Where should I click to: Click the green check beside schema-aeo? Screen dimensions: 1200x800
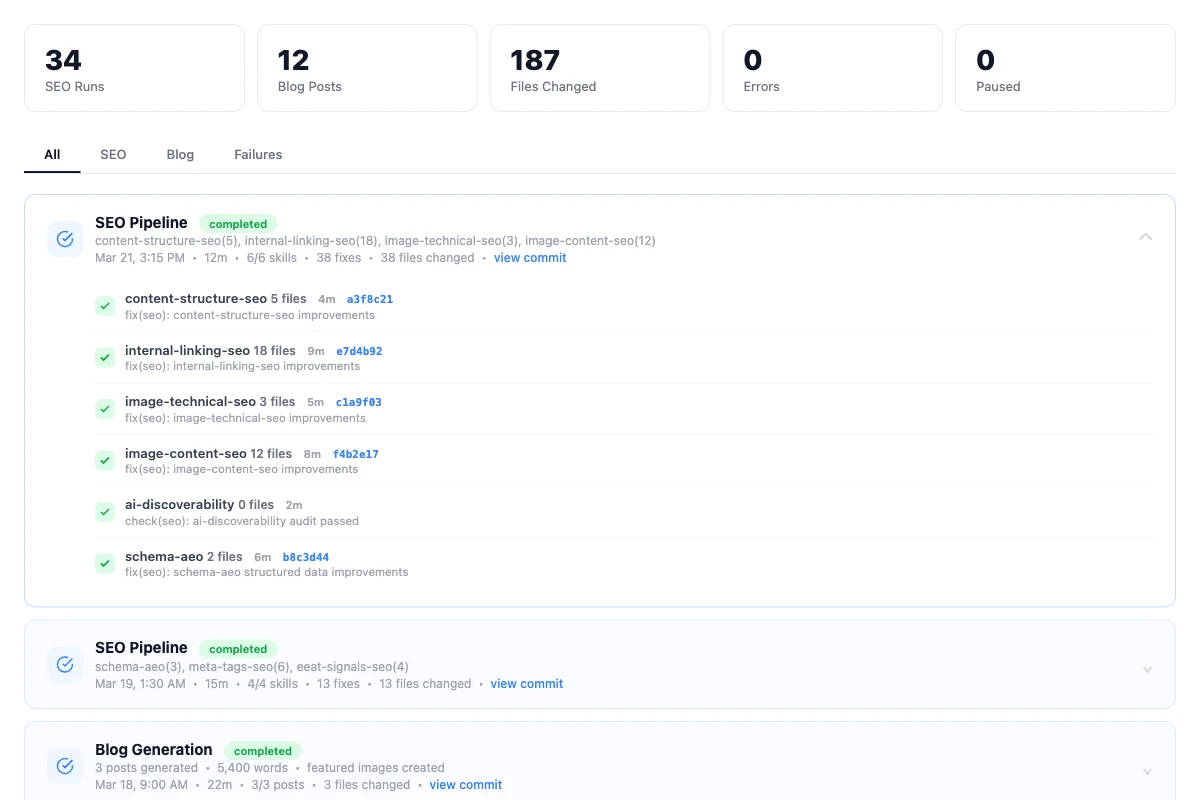pos(105,563)
